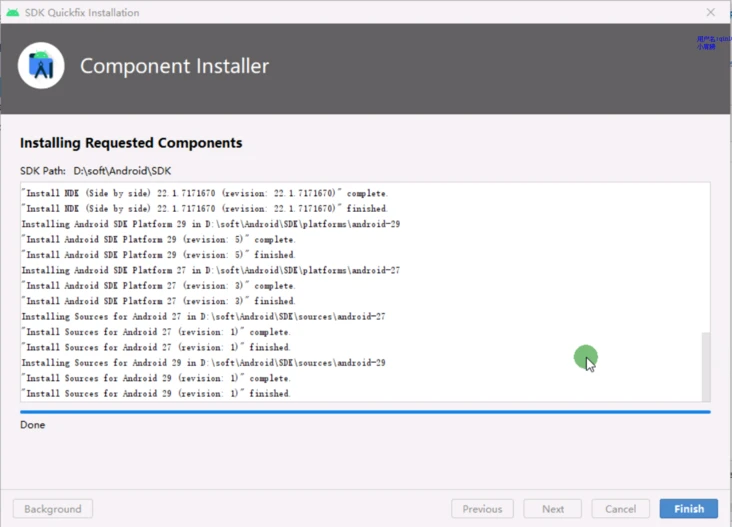The width and height of the screenshot is (732, 527).
Task: Click the Android Studio logo in the header
Action: click(x=41, y=66)
